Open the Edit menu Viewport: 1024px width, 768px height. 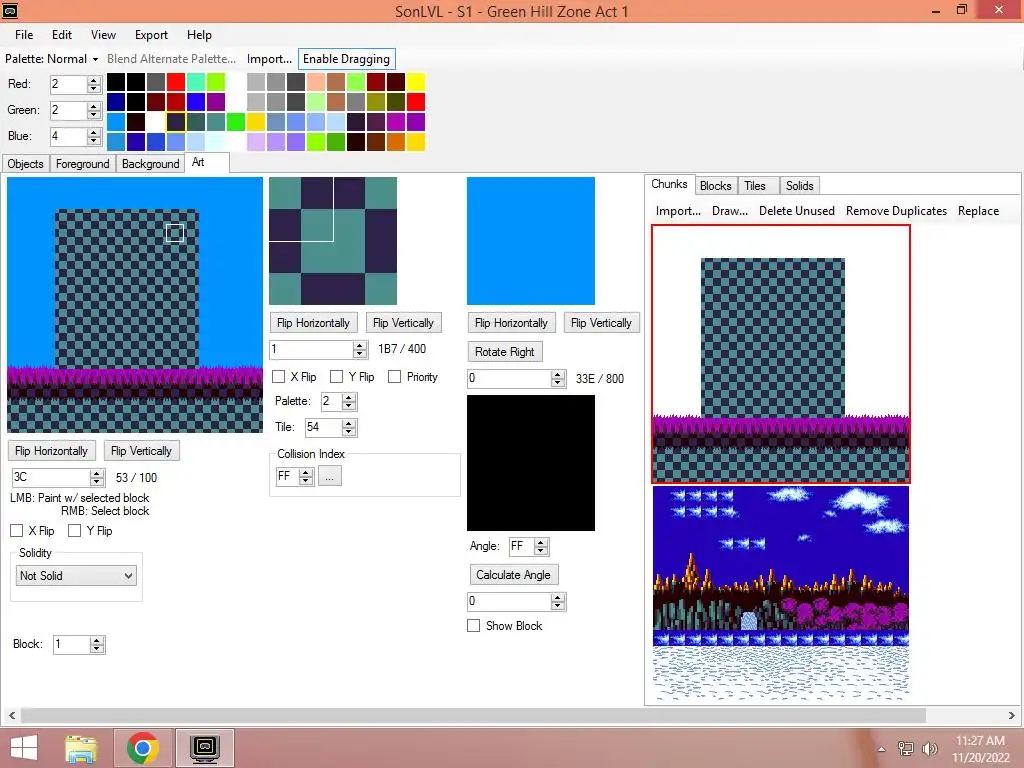[62, 35]
